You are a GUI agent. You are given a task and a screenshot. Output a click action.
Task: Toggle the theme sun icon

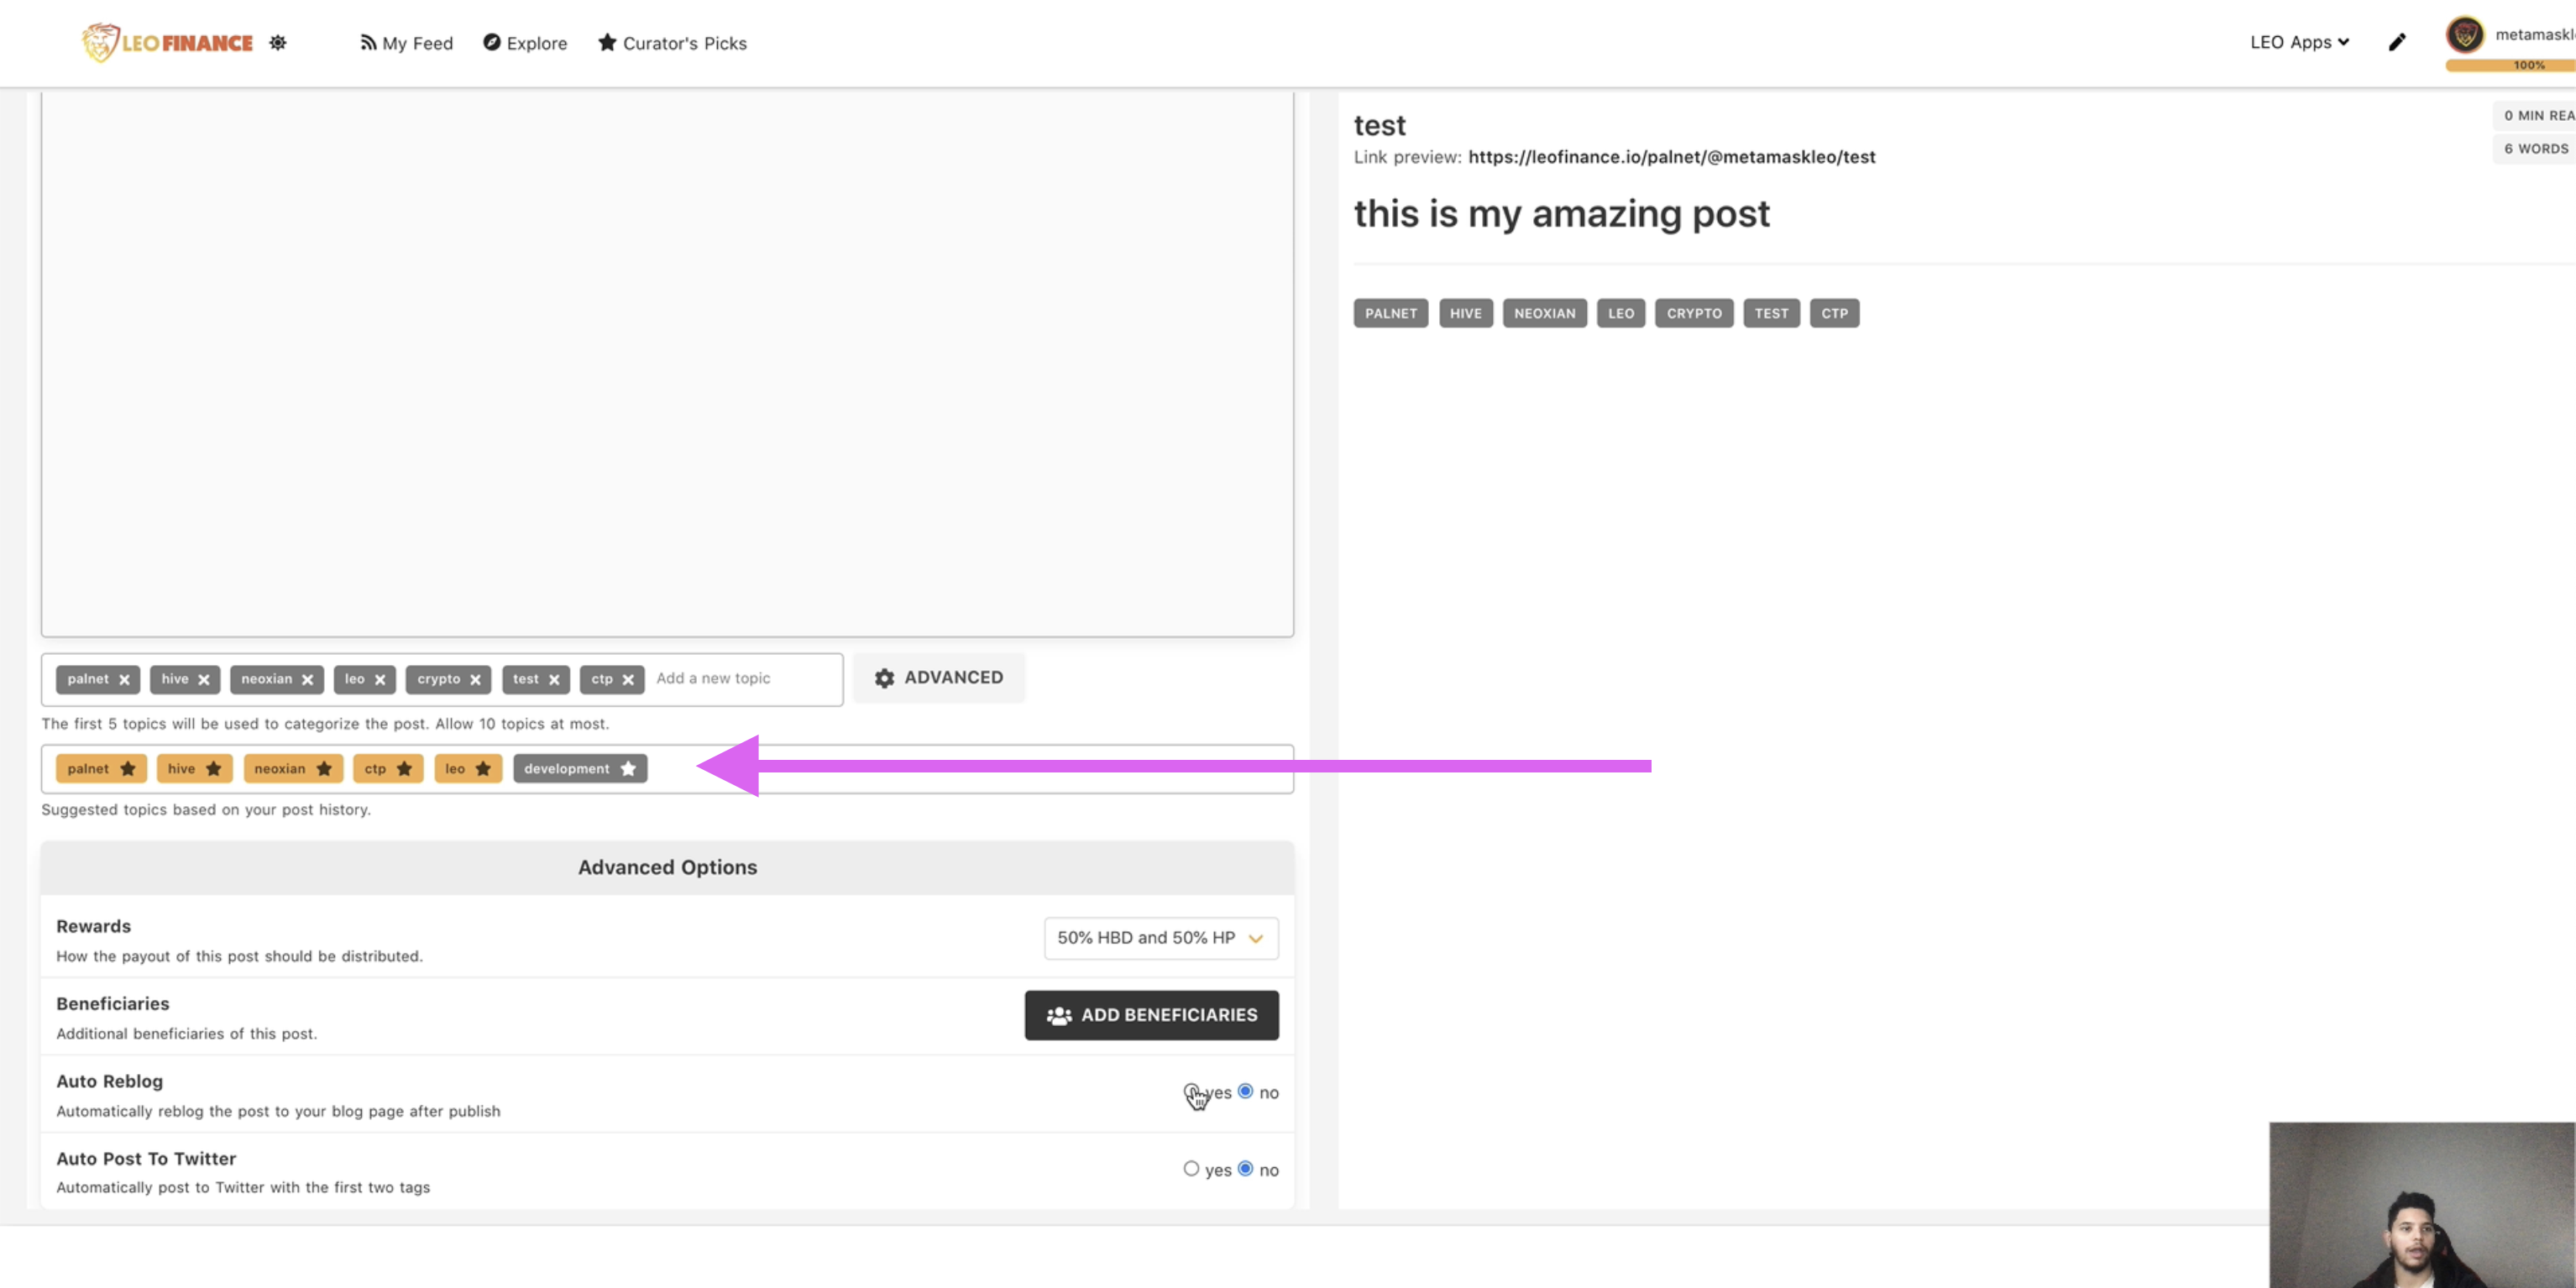pos(278,42)
